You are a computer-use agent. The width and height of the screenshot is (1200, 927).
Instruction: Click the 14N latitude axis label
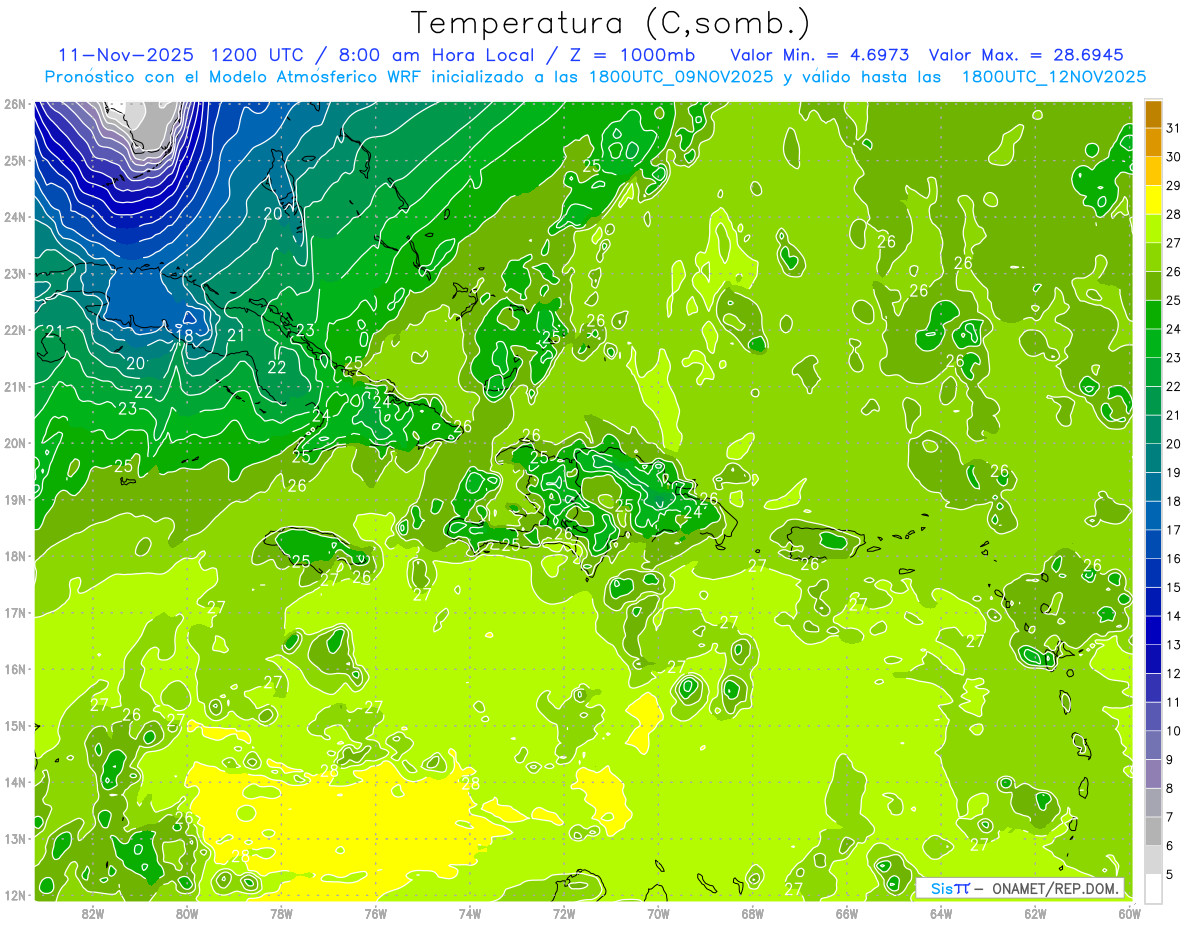pos(15,782)
